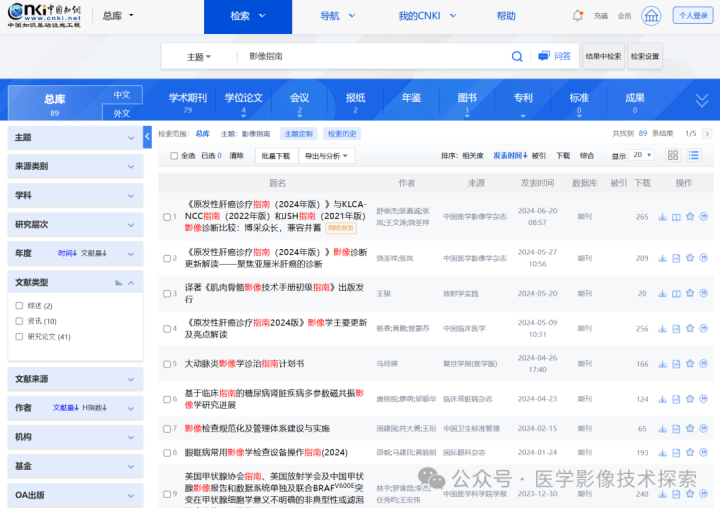Open the 检索历史 link
This screenshot has height=508, width=720.
pyautogui.click(x=342, y=134)
